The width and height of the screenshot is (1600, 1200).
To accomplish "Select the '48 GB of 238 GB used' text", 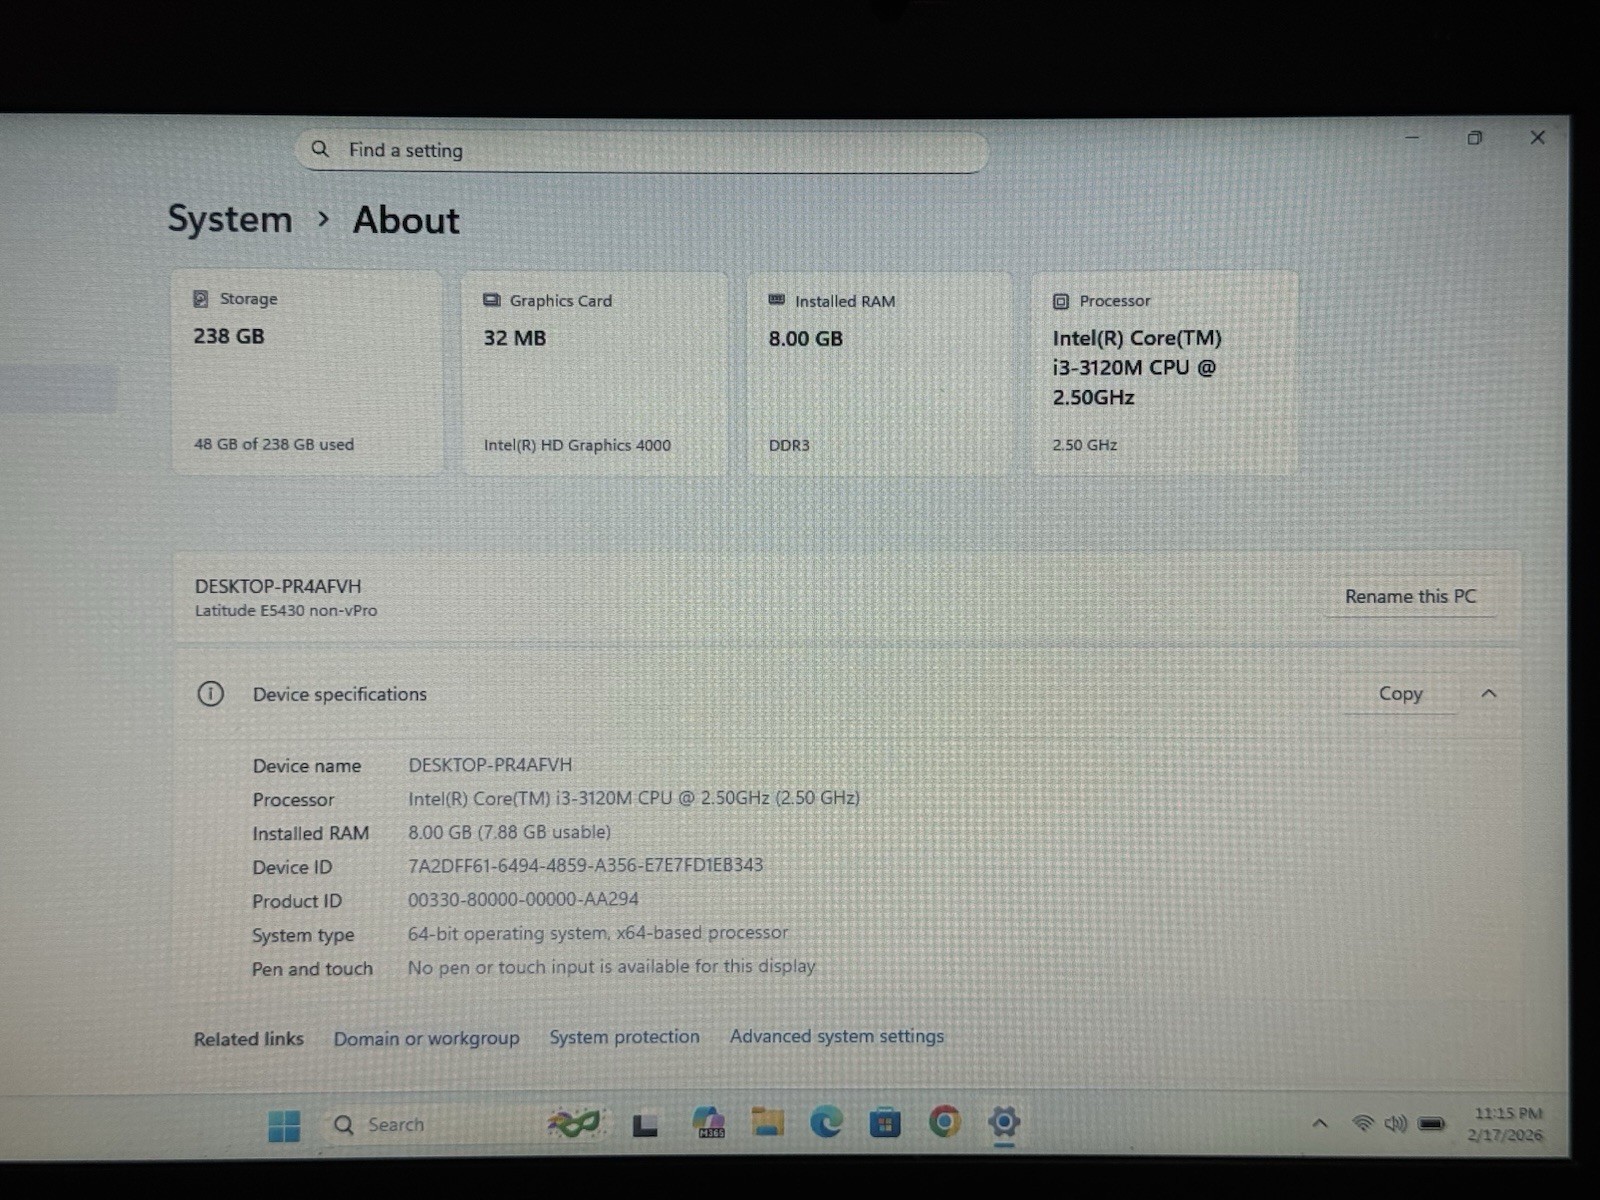I will [274, 444].
